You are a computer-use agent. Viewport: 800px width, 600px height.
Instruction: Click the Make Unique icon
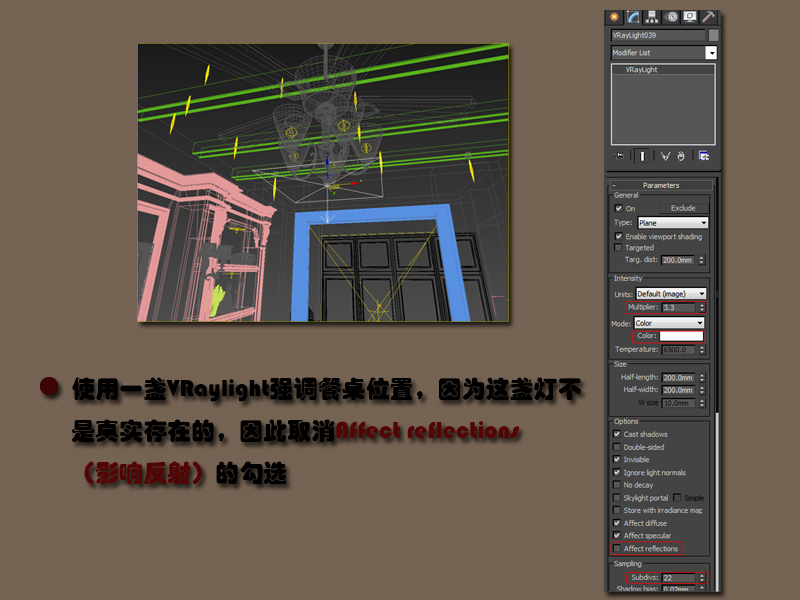(665, 156)
